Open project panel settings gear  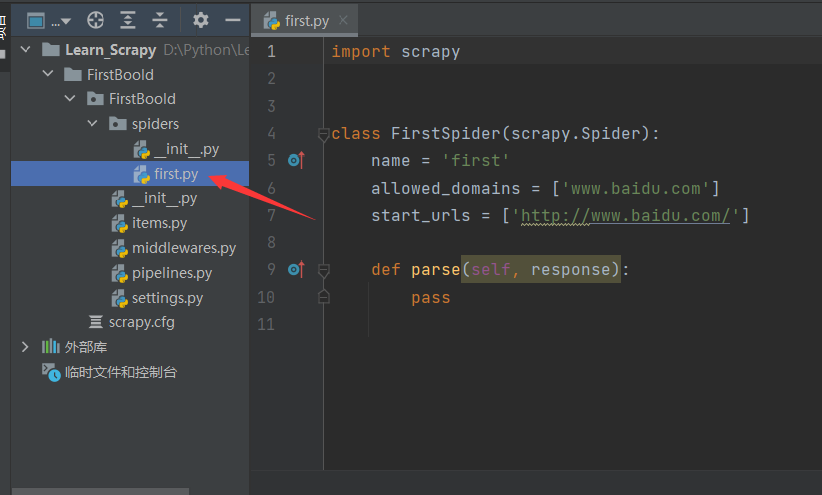(200, 20)
